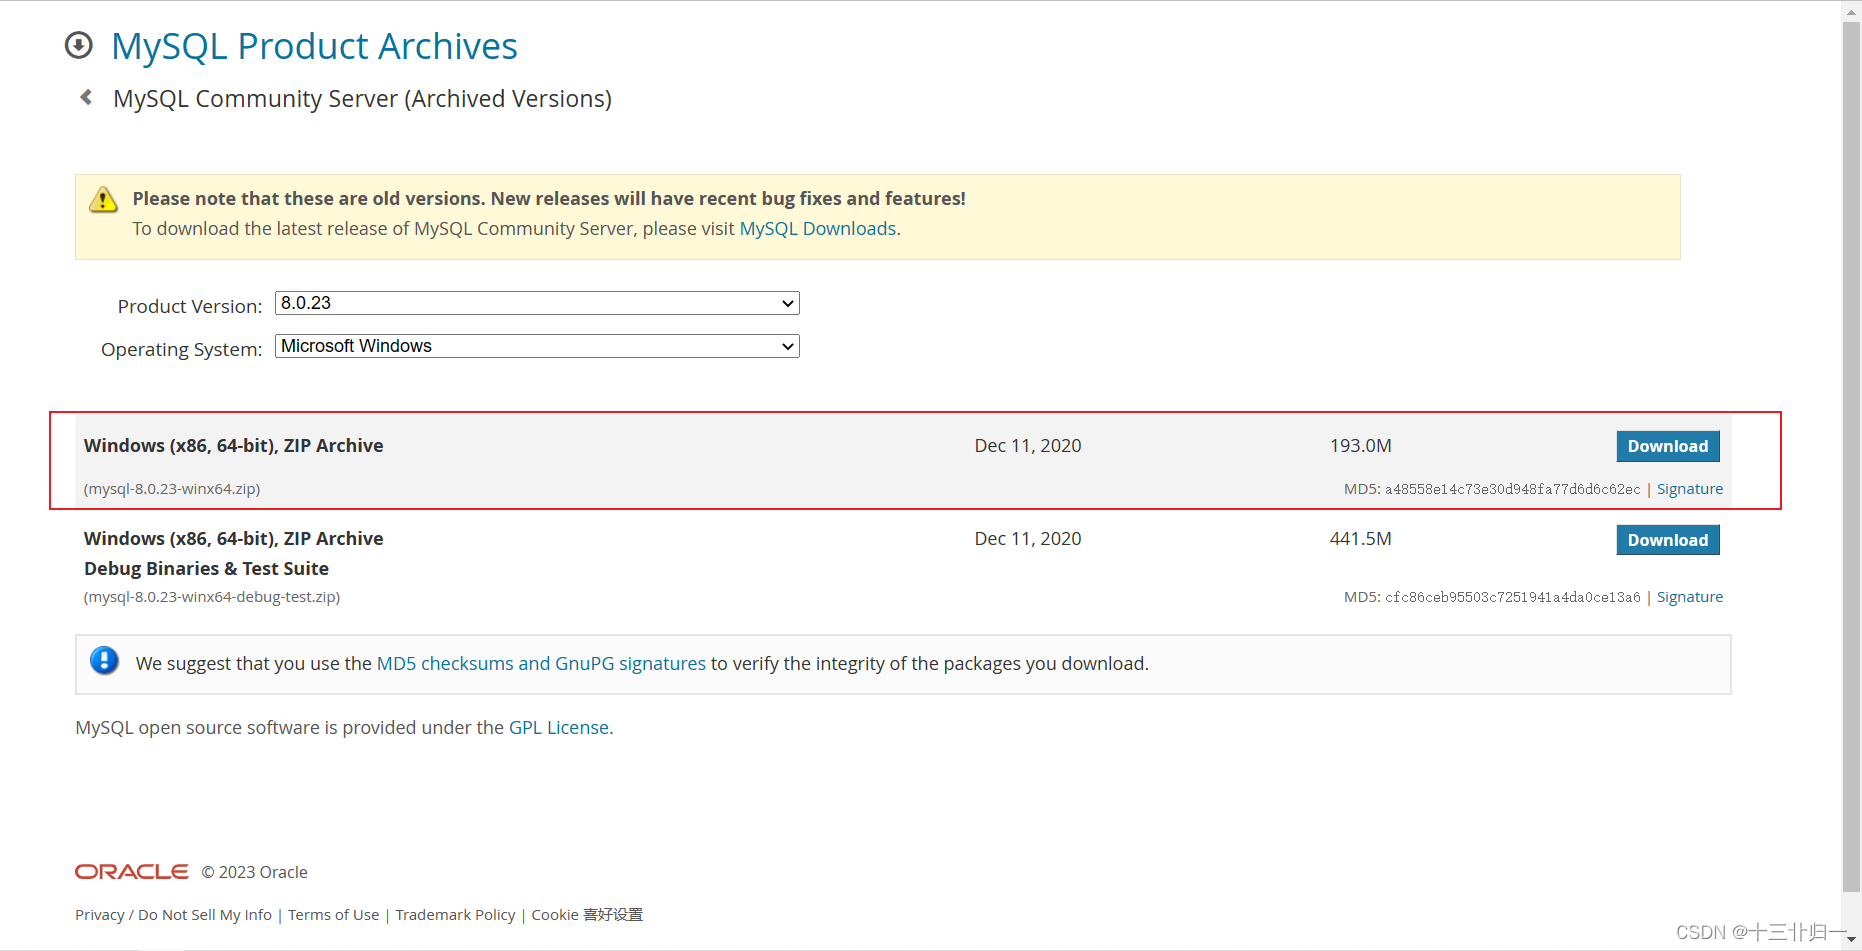Click MySQL Community Server (Archived Versions) heading
This screenshot has width=1862, height=951.
(362, 99)
